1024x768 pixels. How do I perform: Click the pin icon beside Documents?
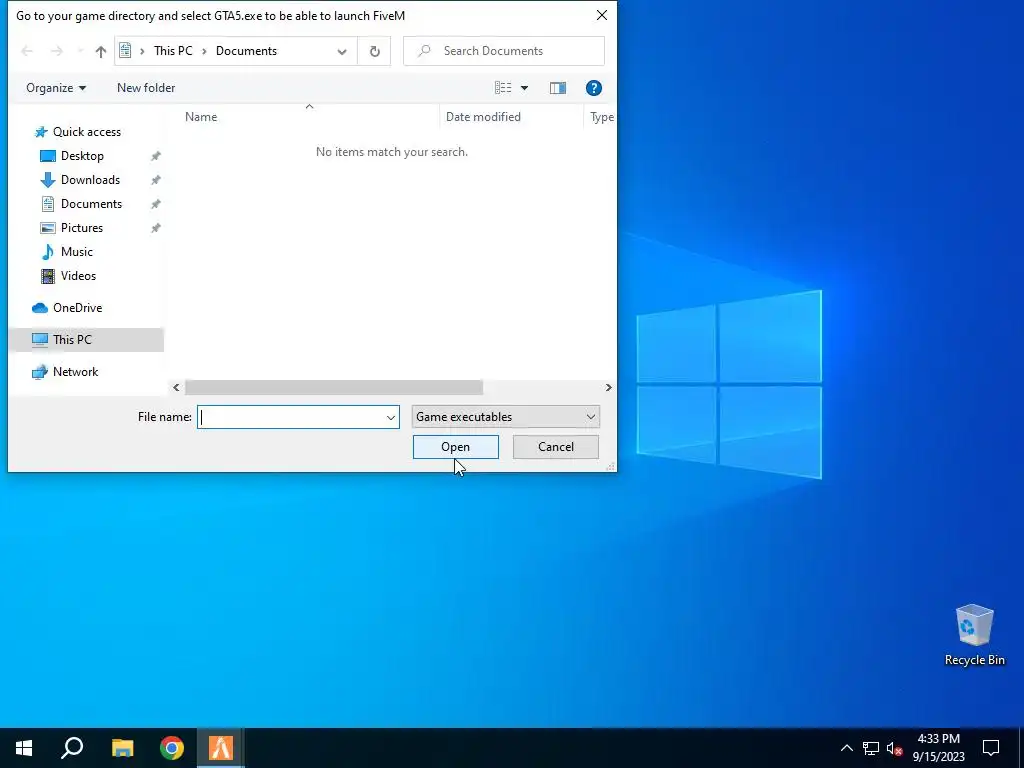[155, 204]
